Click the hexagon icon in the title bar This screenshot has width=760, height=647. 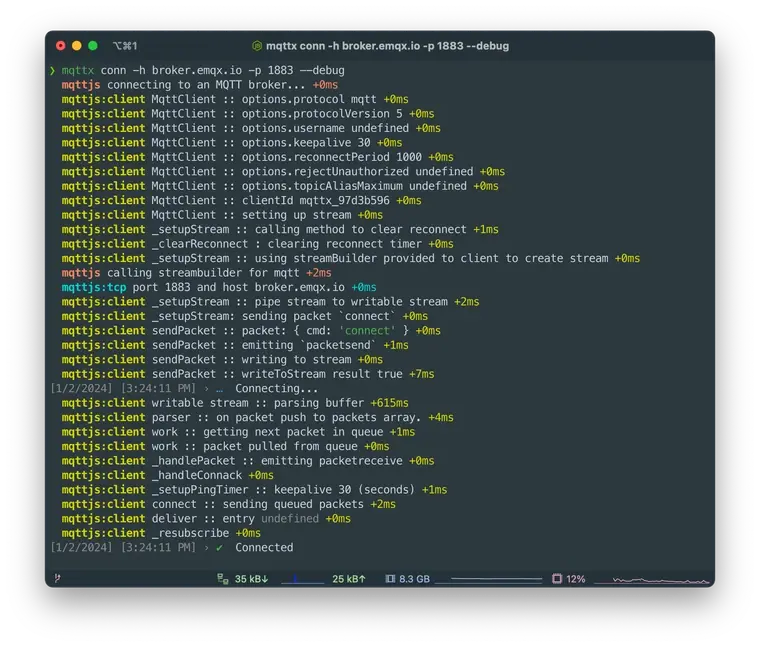[x=257, y=46]
